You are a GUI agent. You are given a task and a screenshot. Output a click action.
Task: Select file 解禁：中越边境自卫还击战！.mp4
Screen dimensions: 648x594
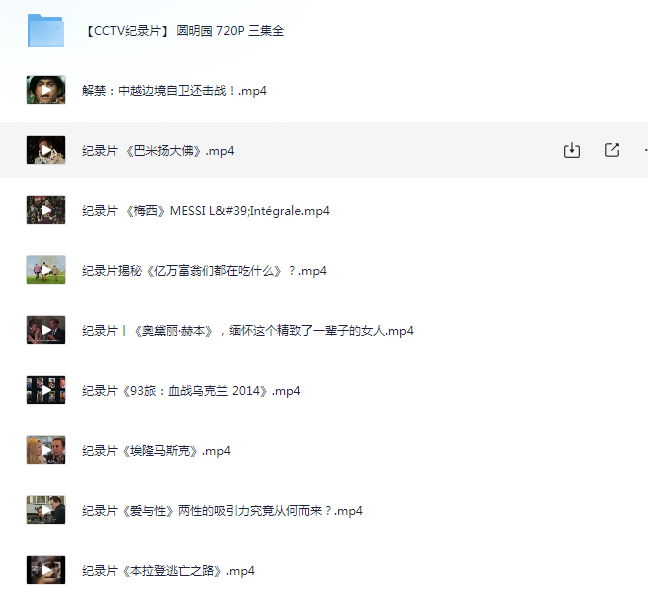point(174,91)
